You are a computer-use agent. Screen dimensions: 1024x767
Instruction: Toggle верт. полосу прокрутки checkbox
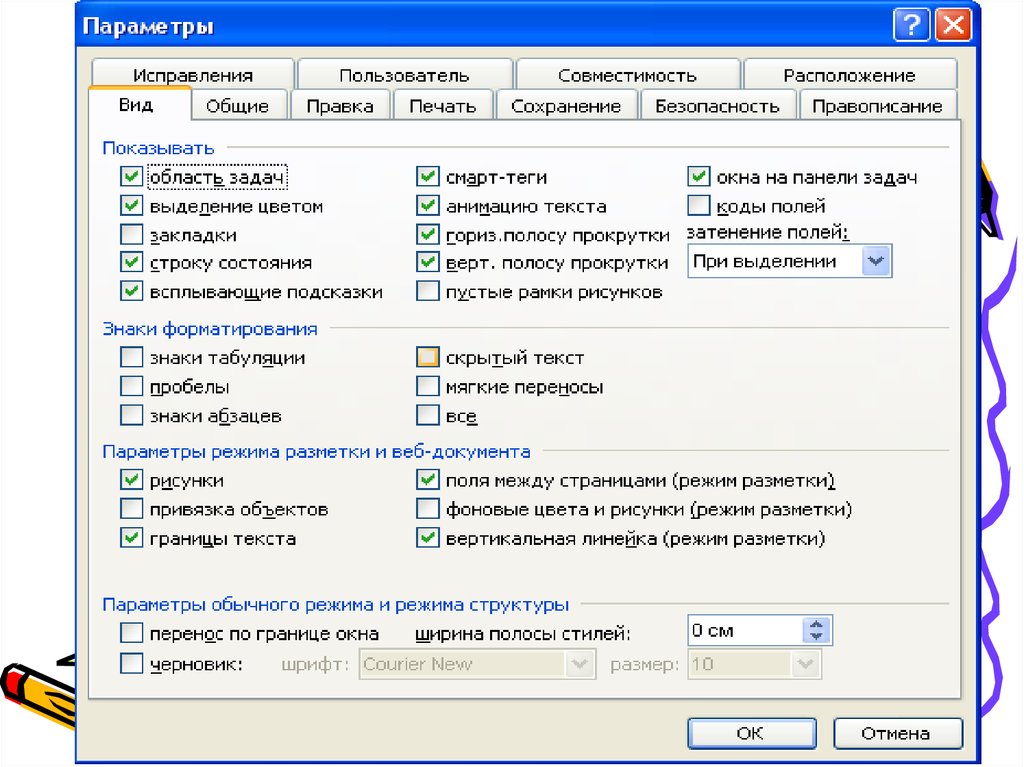[x=428, y=263]
